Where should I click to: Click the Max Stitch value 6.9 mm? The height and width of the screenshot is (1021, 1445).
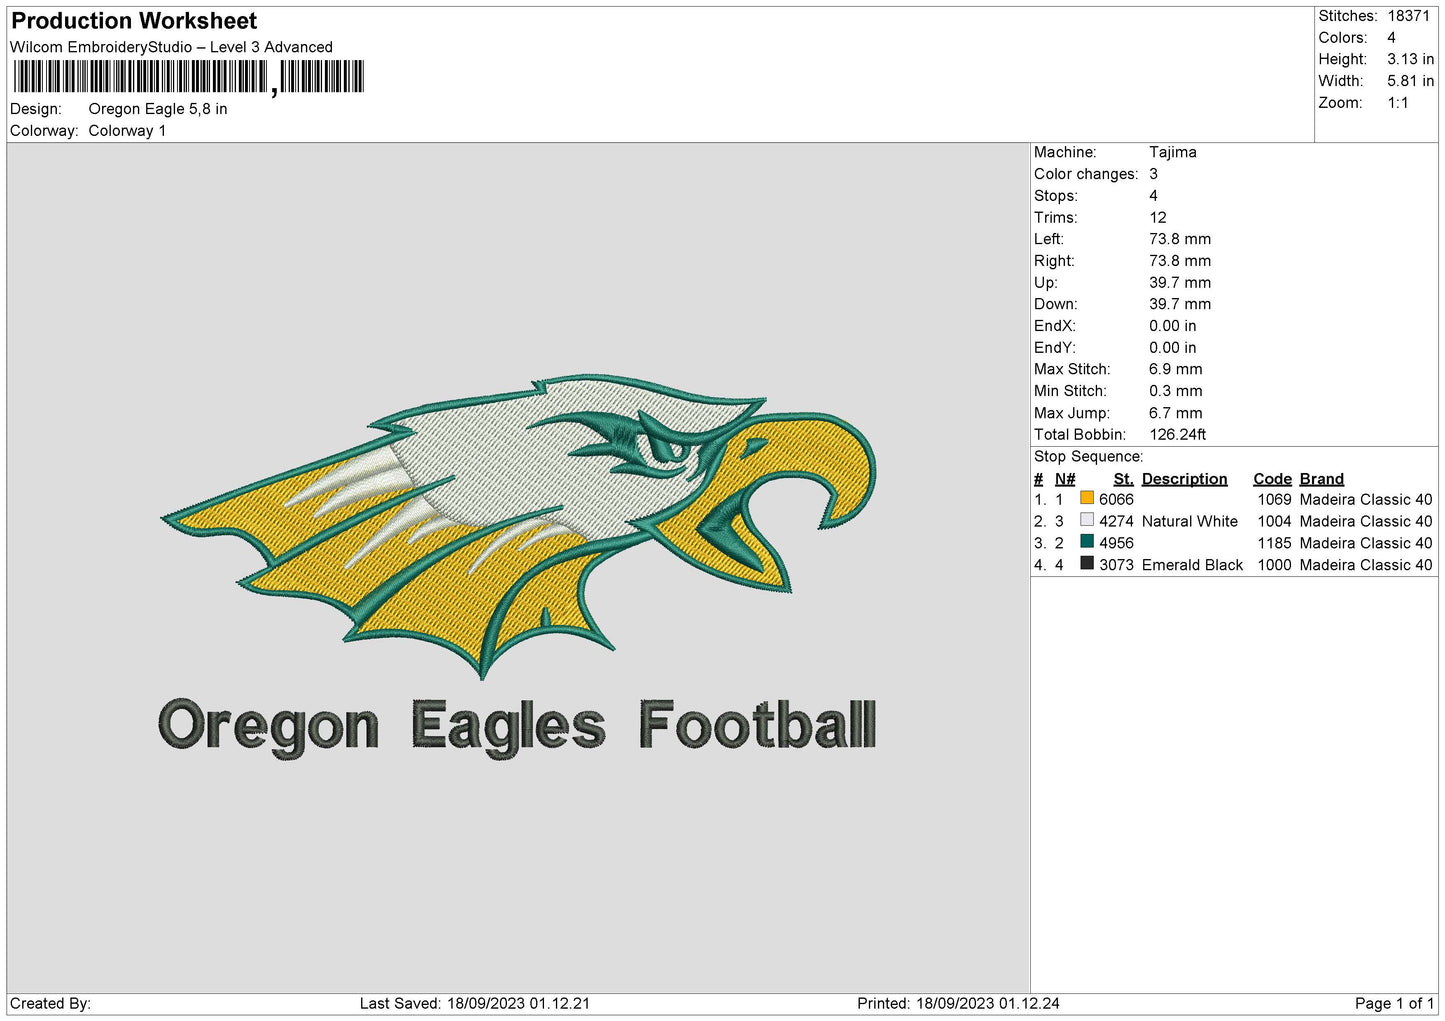point(1175,369)
